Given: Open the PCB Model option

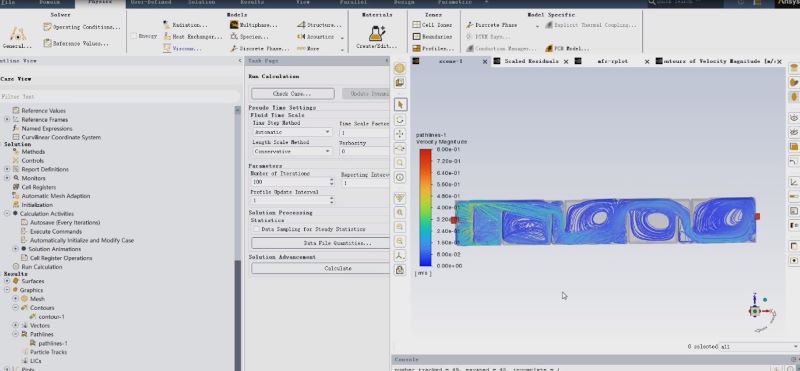Looking at the screenshot, I should pos(567,48).
